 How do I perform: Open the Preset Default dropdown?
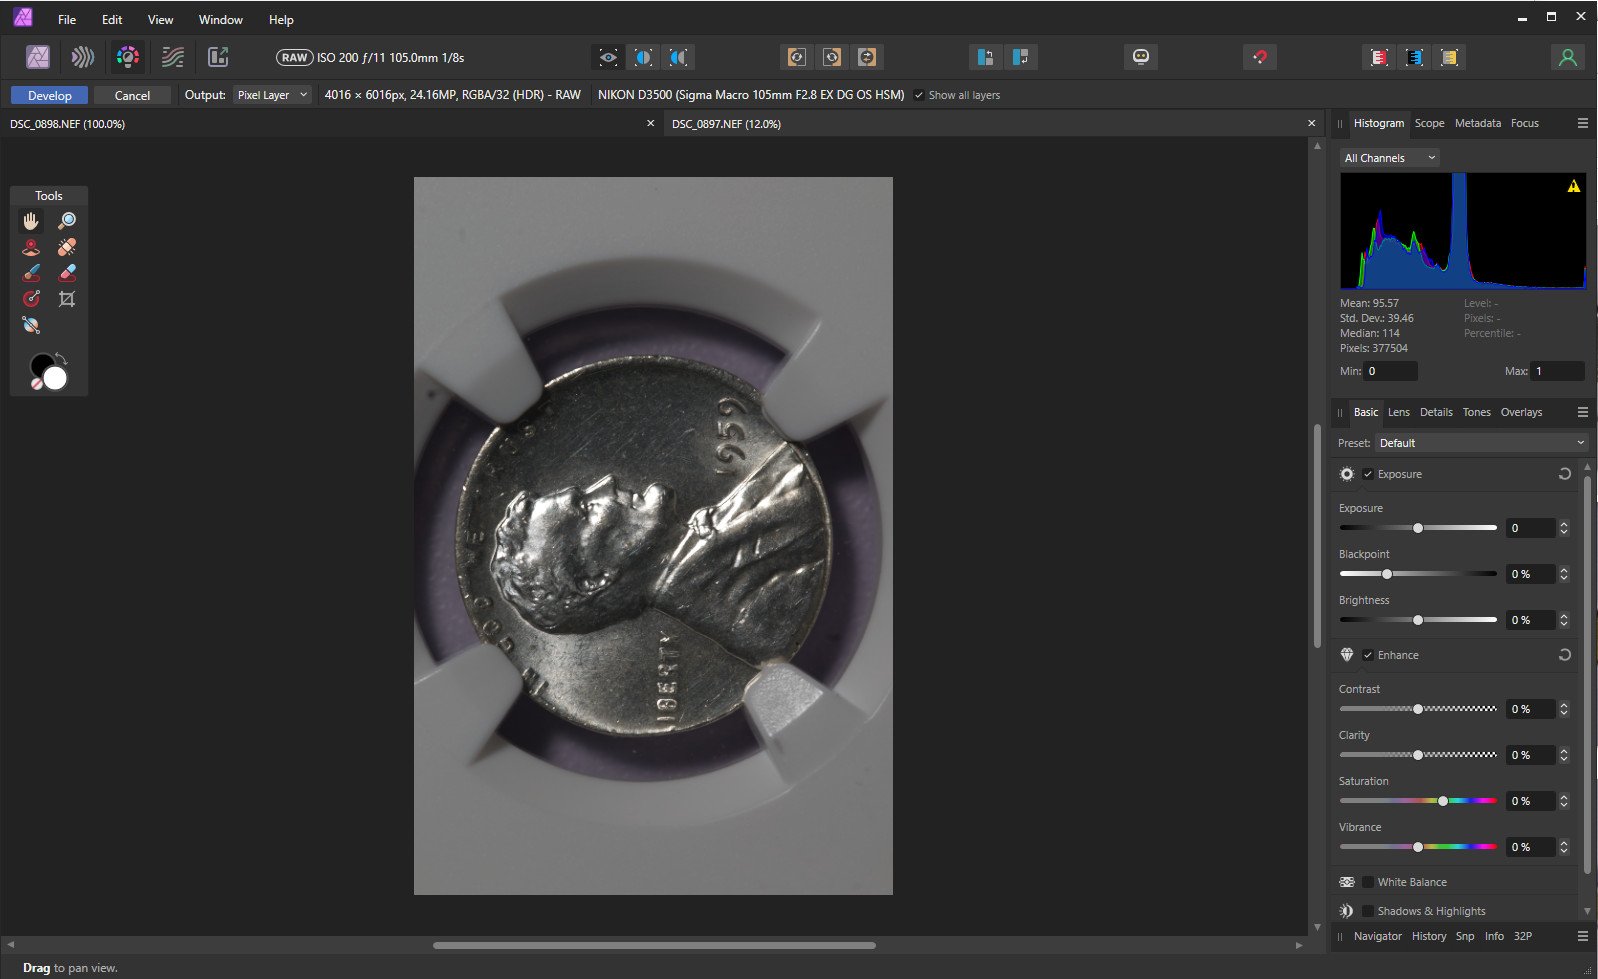click(1481, 443)
